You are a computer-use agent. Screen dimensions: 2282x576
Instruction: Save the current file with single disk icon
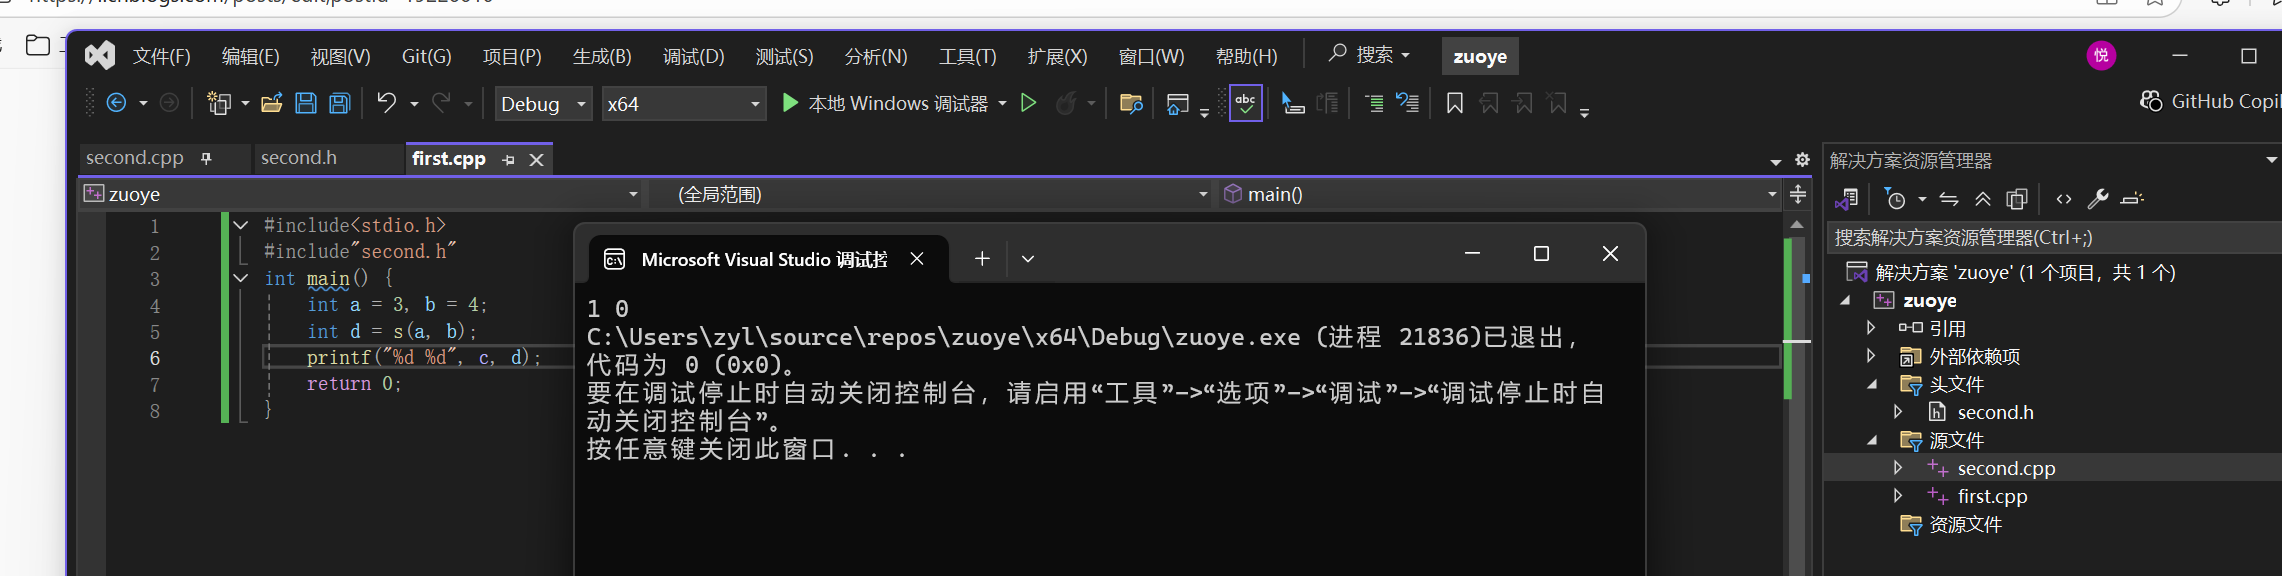[x=306, y=103]
